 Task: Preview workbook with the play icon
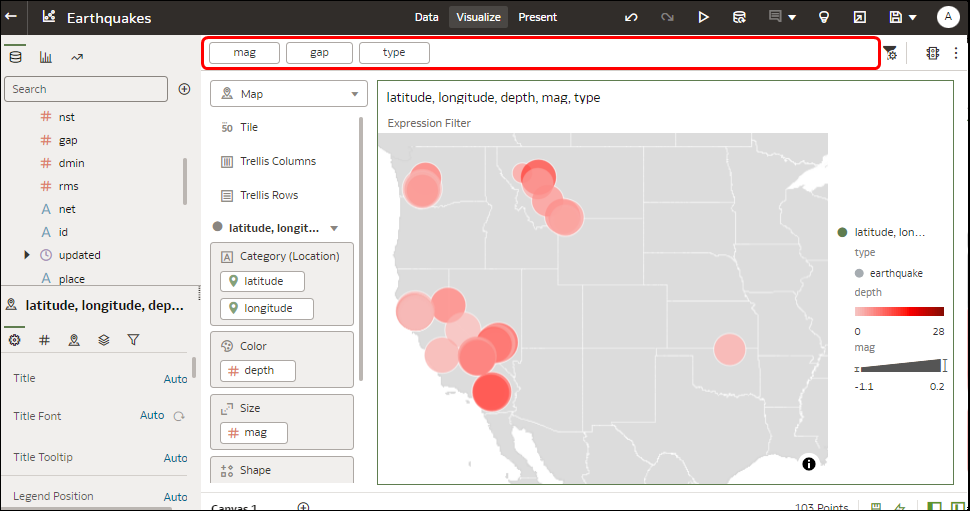tap(703, 17)
